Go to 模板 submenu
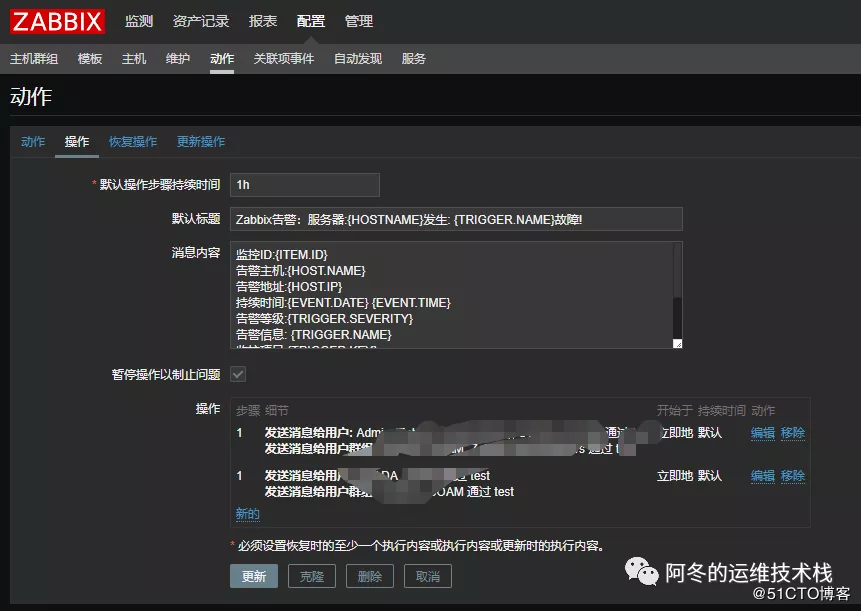861x611 pixels. pyautogui.click(x=90, y=59)
